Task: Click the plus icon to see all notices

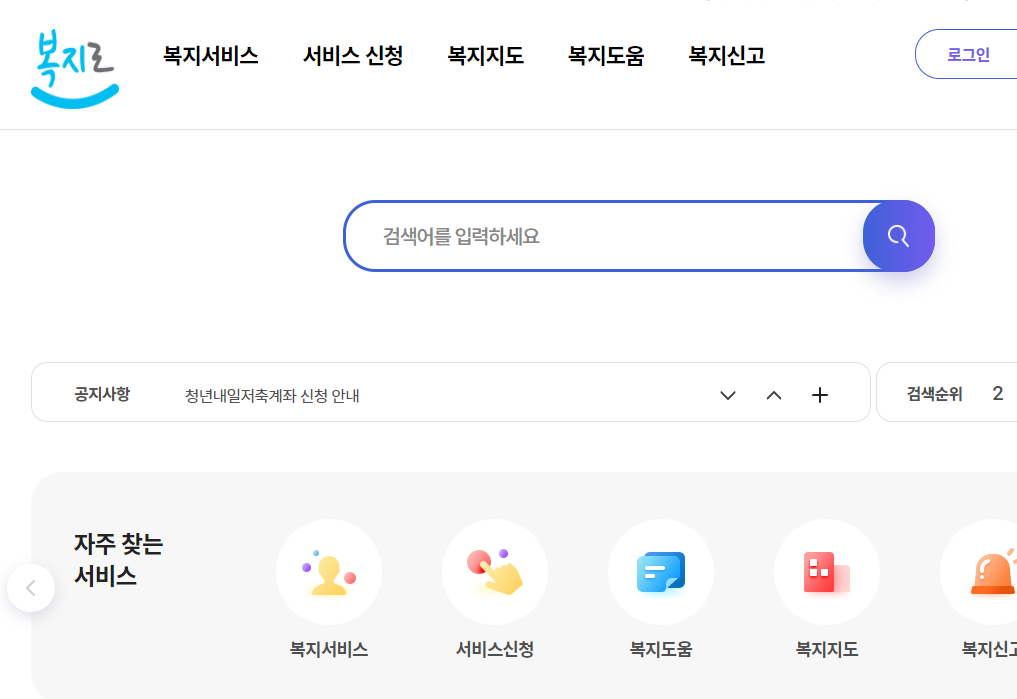Action: [819, 395]
